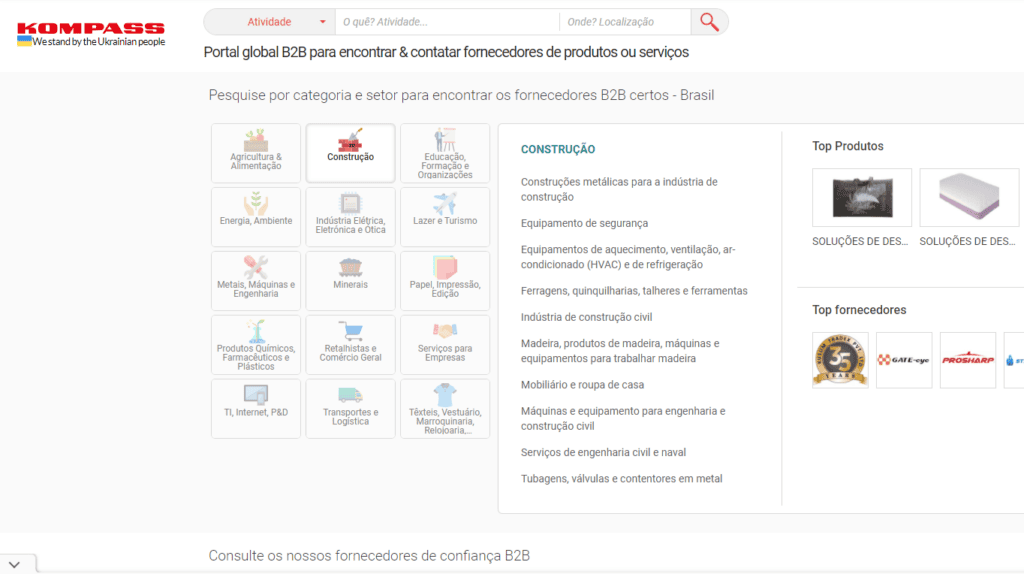
Task: Click the CONSTRUÇÃO heading link
Action: [558, 150]
